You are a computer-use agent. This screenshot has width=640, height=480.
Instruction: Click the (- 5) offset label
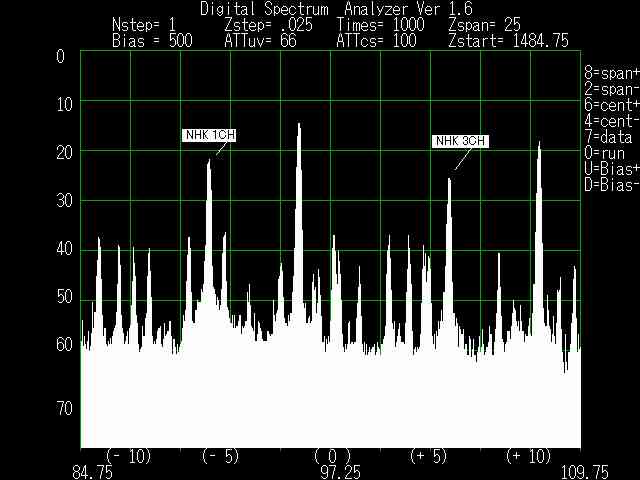(220, 456)
